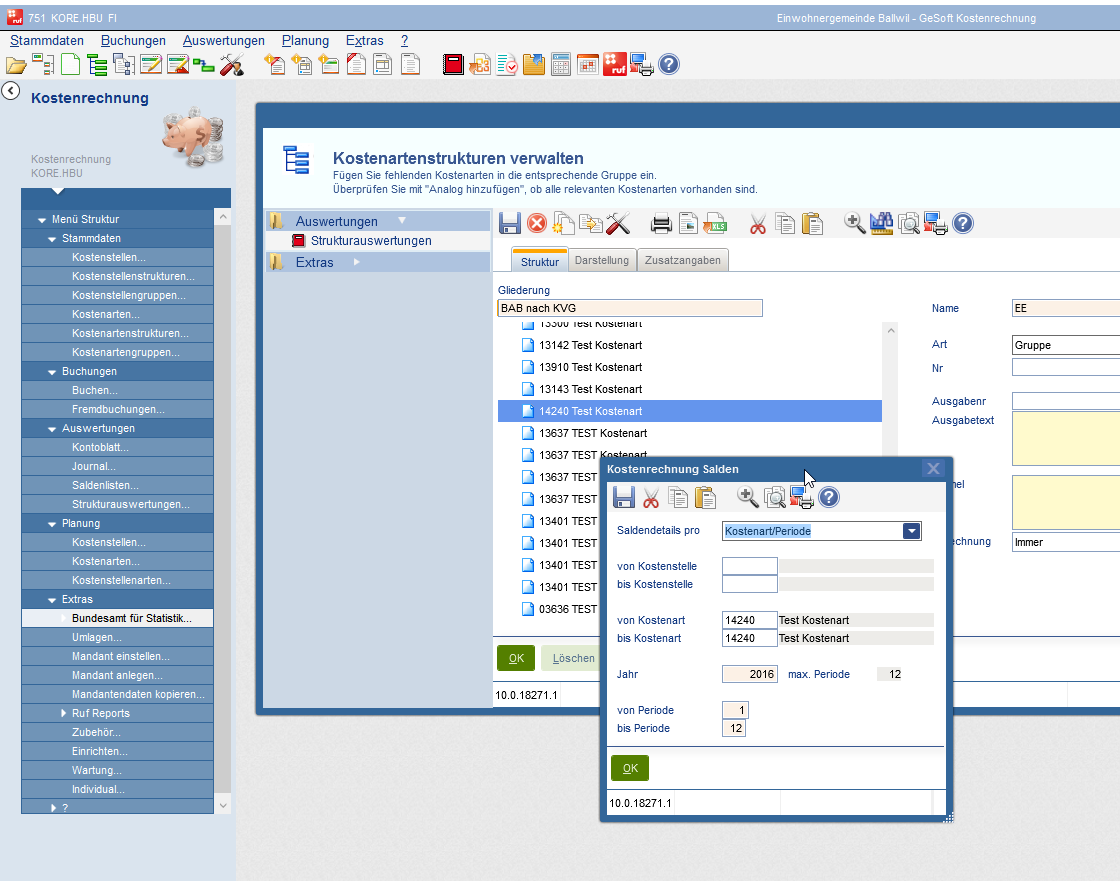Screen dimensions: 1120x881
Task: Collapse the Planung tree section
Action: [52, 524]
